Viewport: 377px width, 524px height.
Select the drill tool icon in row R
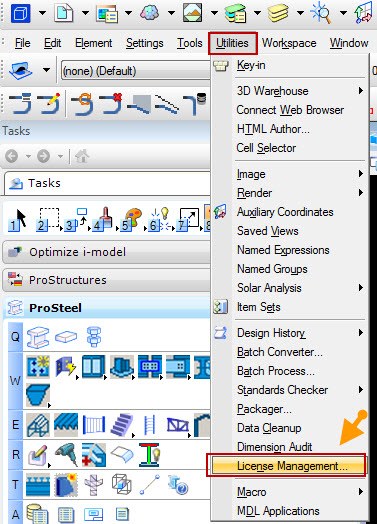click(x=66, y=454)
